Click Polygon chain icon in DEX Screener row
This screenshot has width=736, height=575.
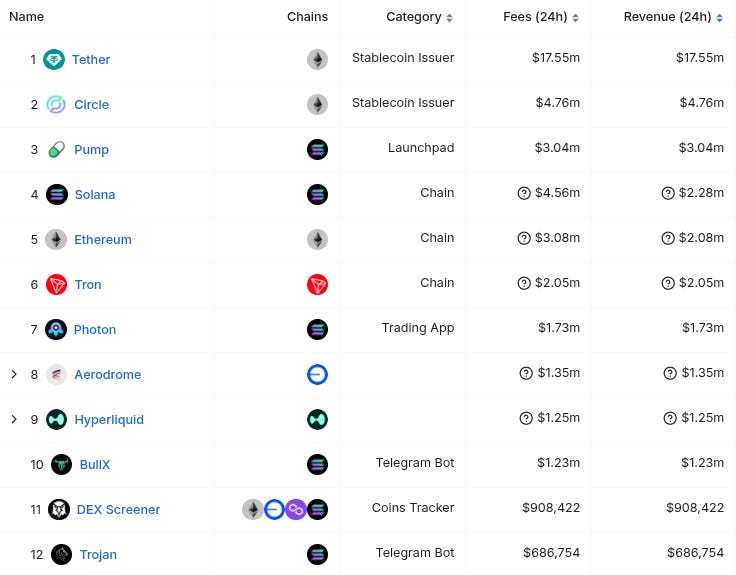point(296,510)
